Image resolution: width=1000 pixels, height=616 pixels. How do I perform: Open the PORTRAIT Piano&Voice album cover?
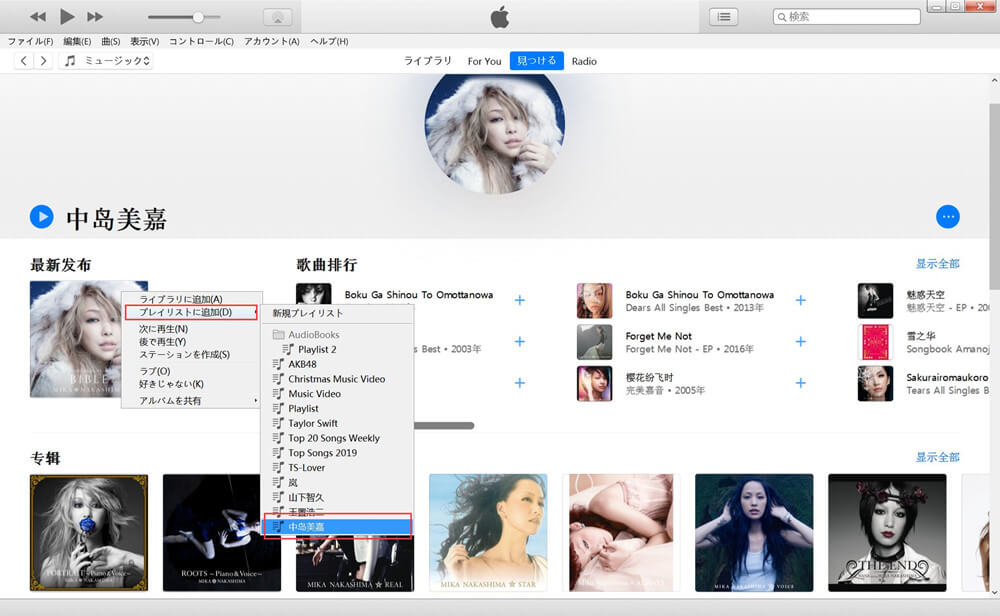89,532
